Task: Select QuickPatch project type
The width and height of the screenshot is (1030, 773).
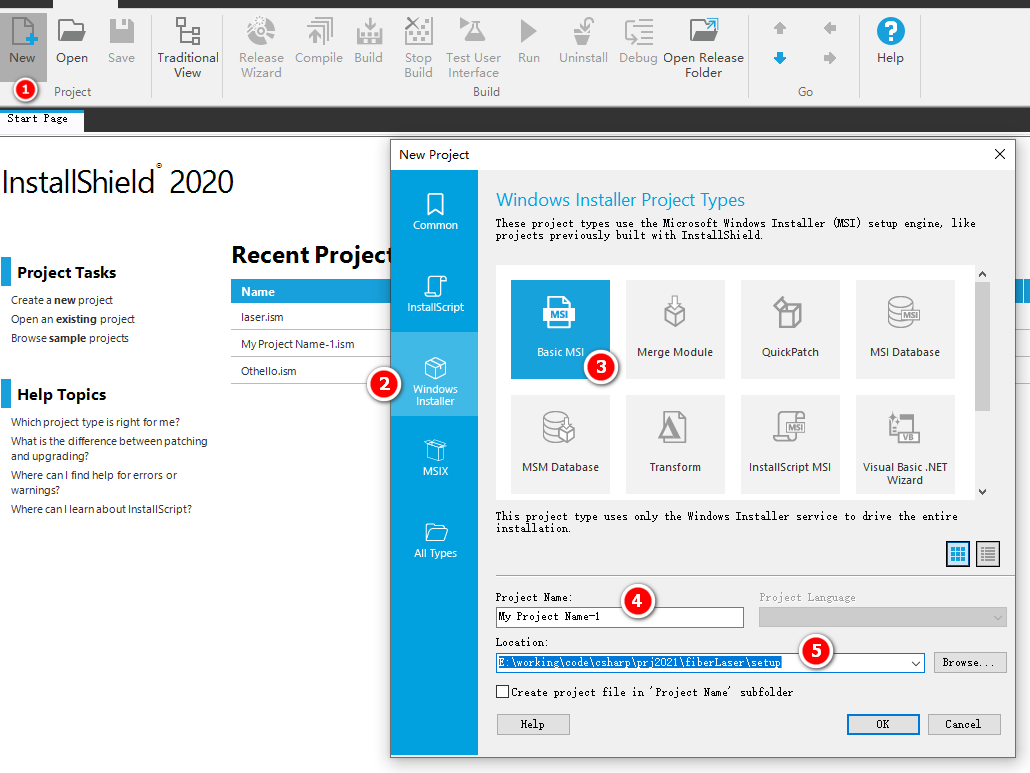Action: [x=790, y=329]
